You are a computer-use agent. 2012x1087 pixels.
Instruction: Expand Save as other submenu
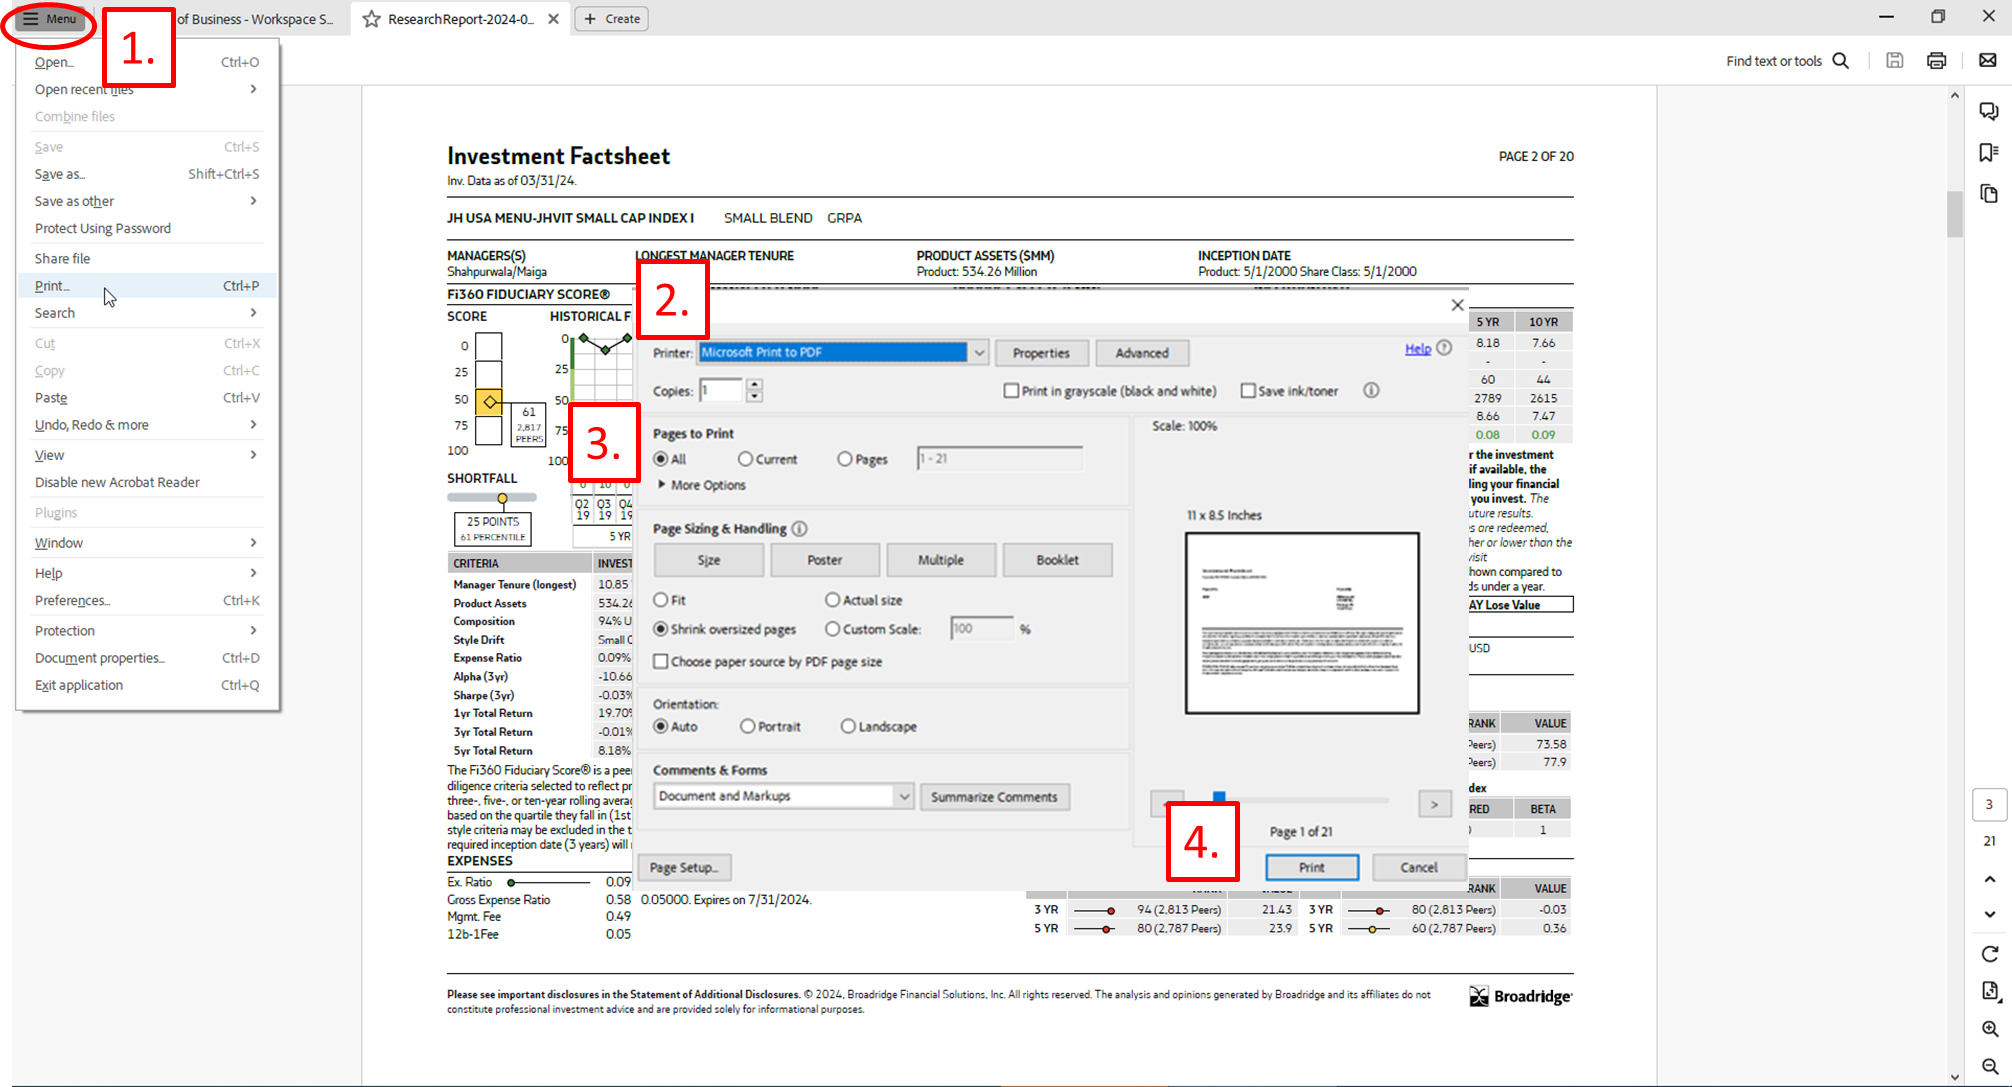pyautogui.click(x=146, y=201)
